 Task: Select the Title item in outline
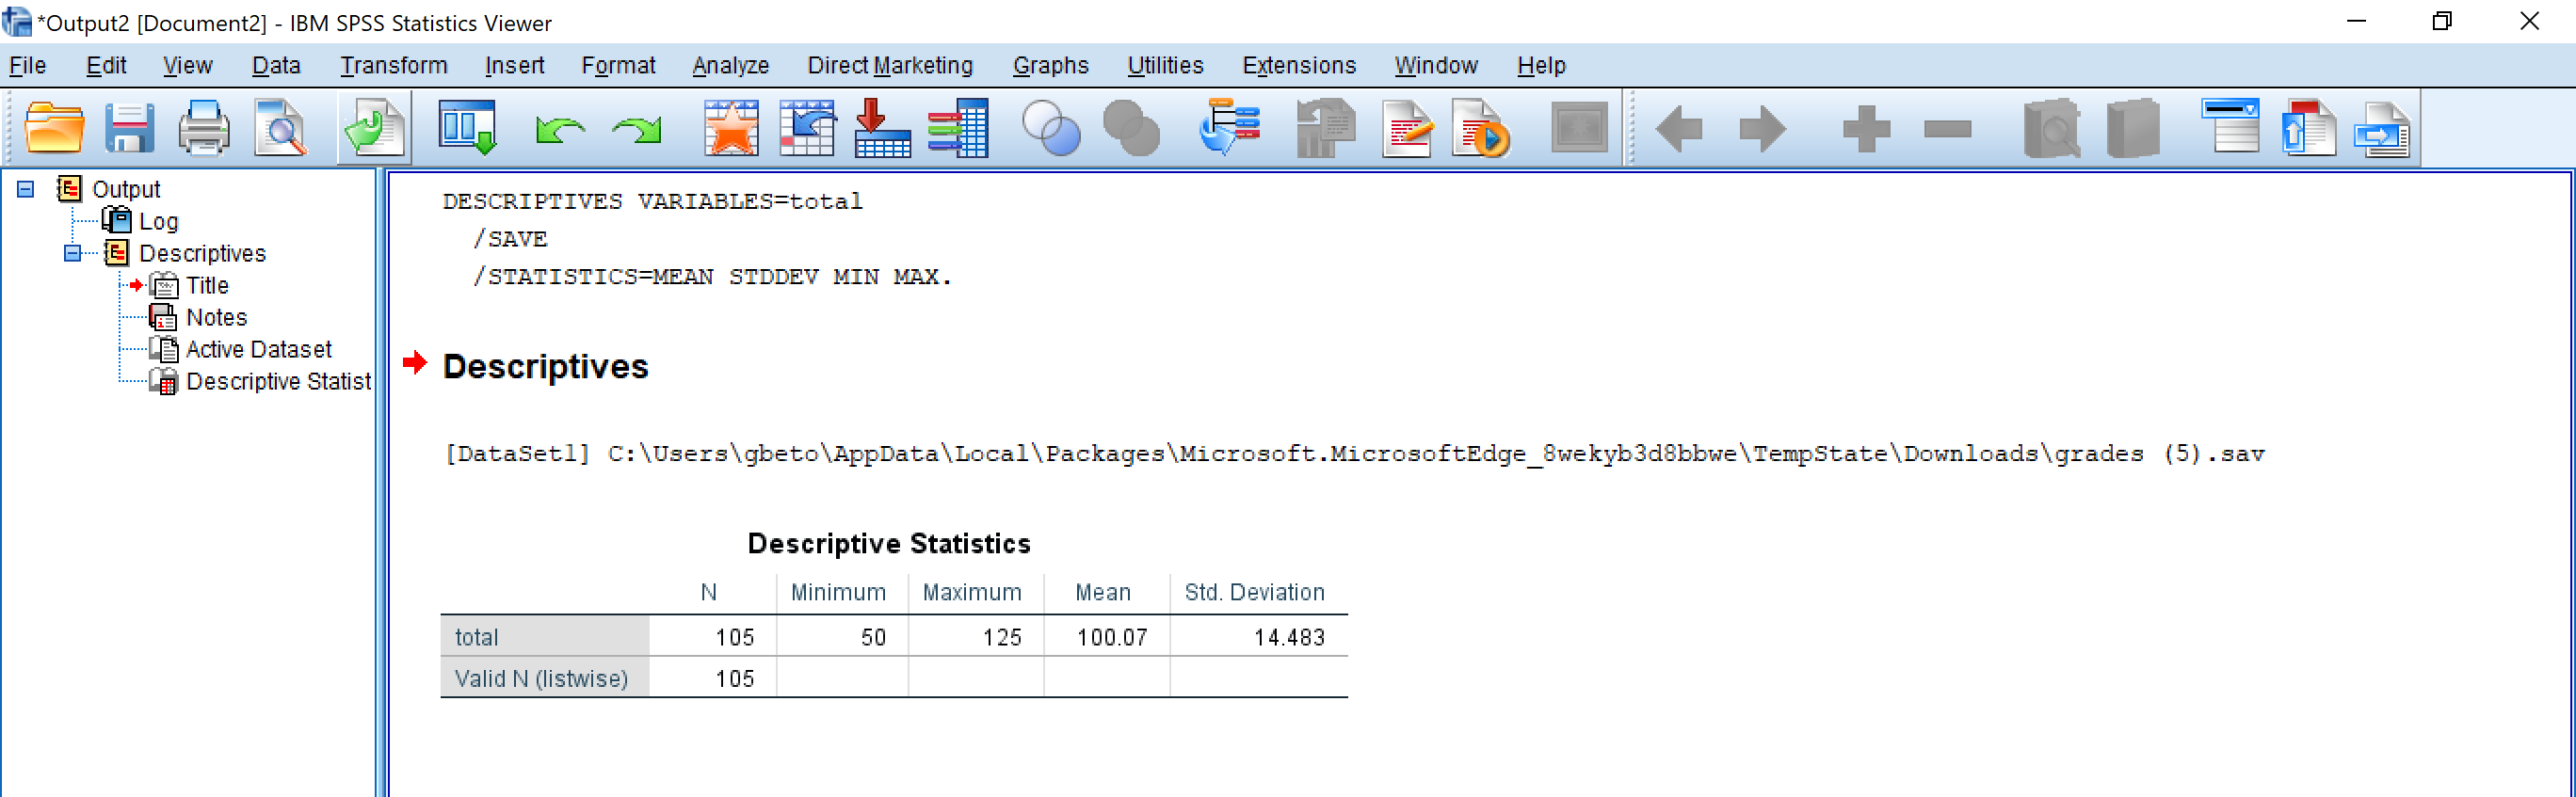[x=207, y=285]
